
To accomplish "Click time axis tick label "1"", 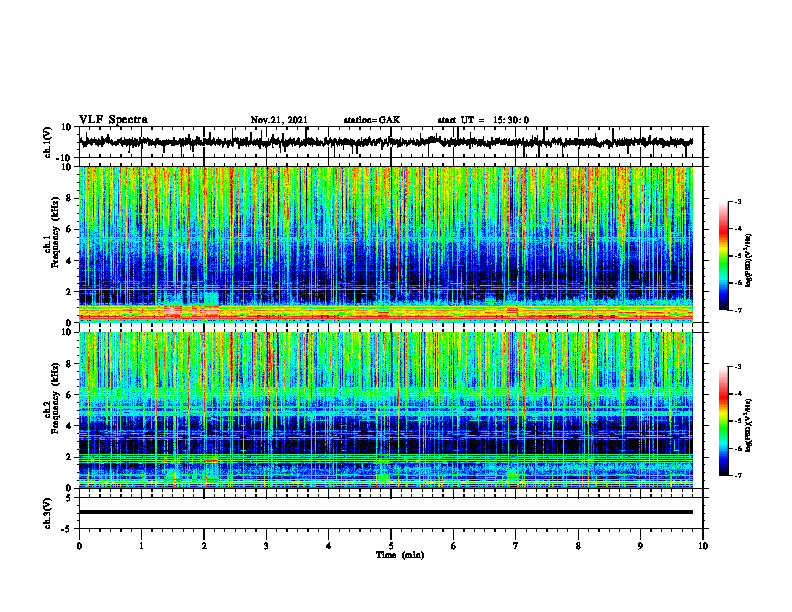I will (141, 546).
